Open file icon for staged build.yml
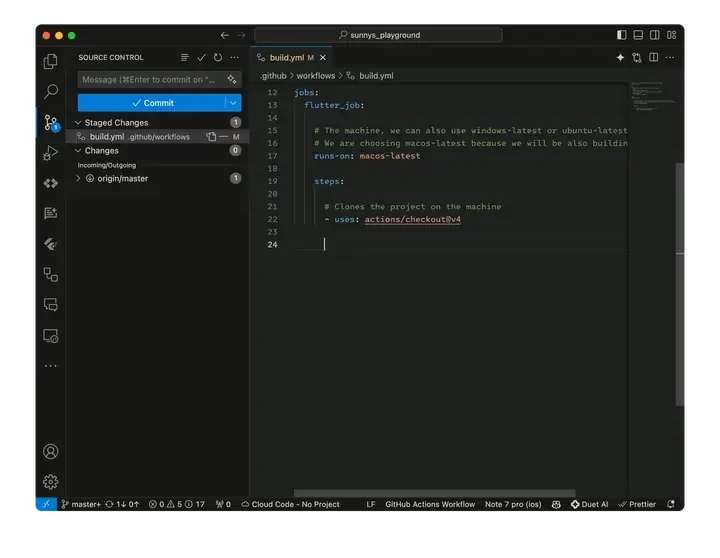The image size is (720, 558). (x=211, y=136)
